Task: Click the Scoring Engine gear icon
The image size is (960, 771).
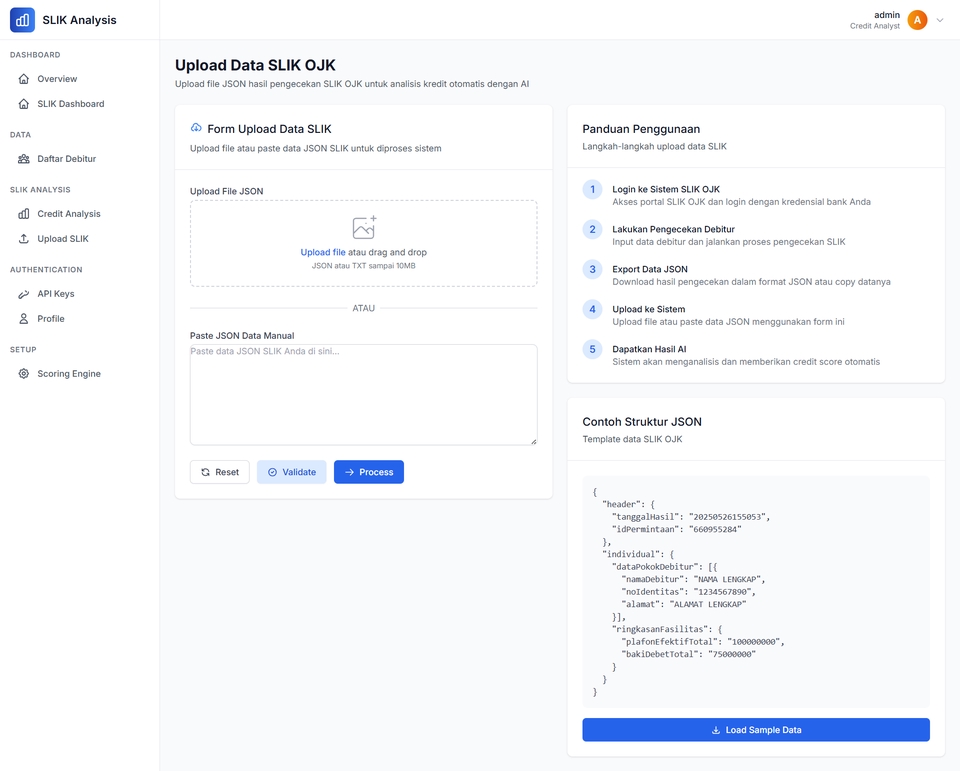Action: tap(24, 374)
